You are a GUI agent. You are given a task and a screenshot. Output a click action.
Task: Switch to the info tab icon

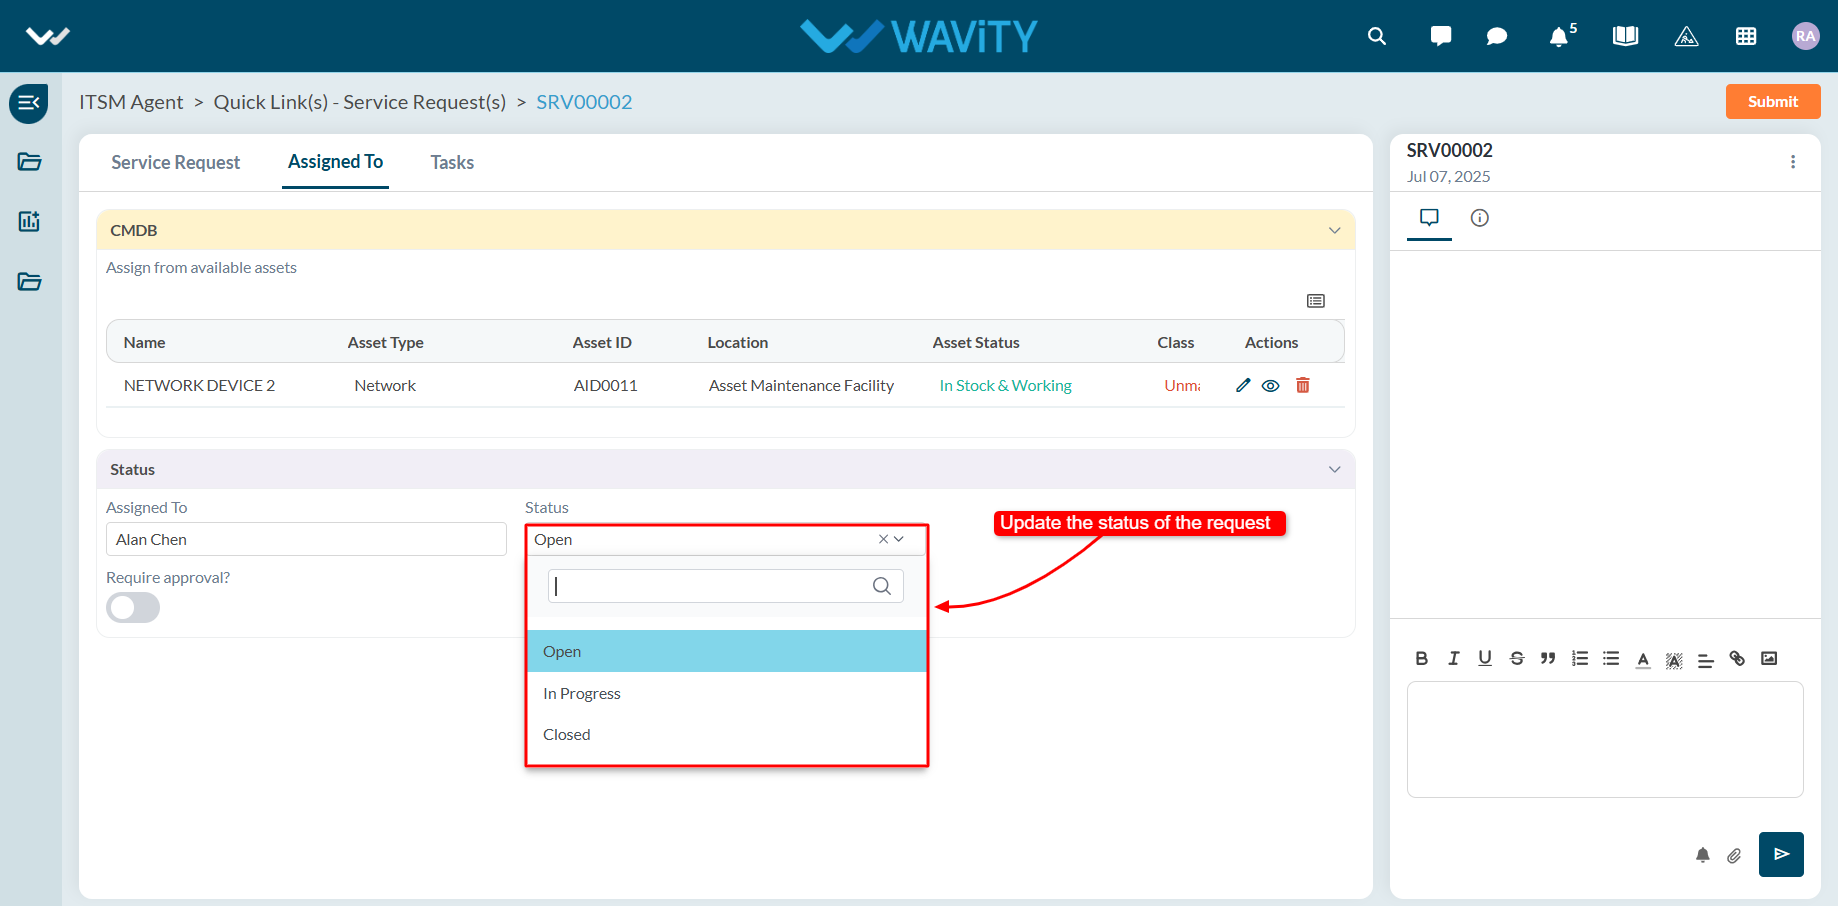point(1480,217)
